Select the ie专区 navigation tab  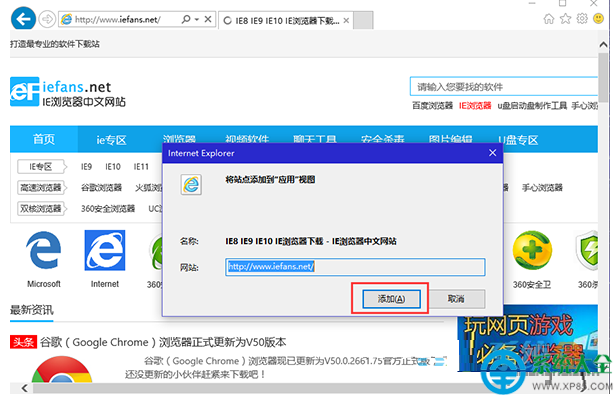[x=111, y=140]
